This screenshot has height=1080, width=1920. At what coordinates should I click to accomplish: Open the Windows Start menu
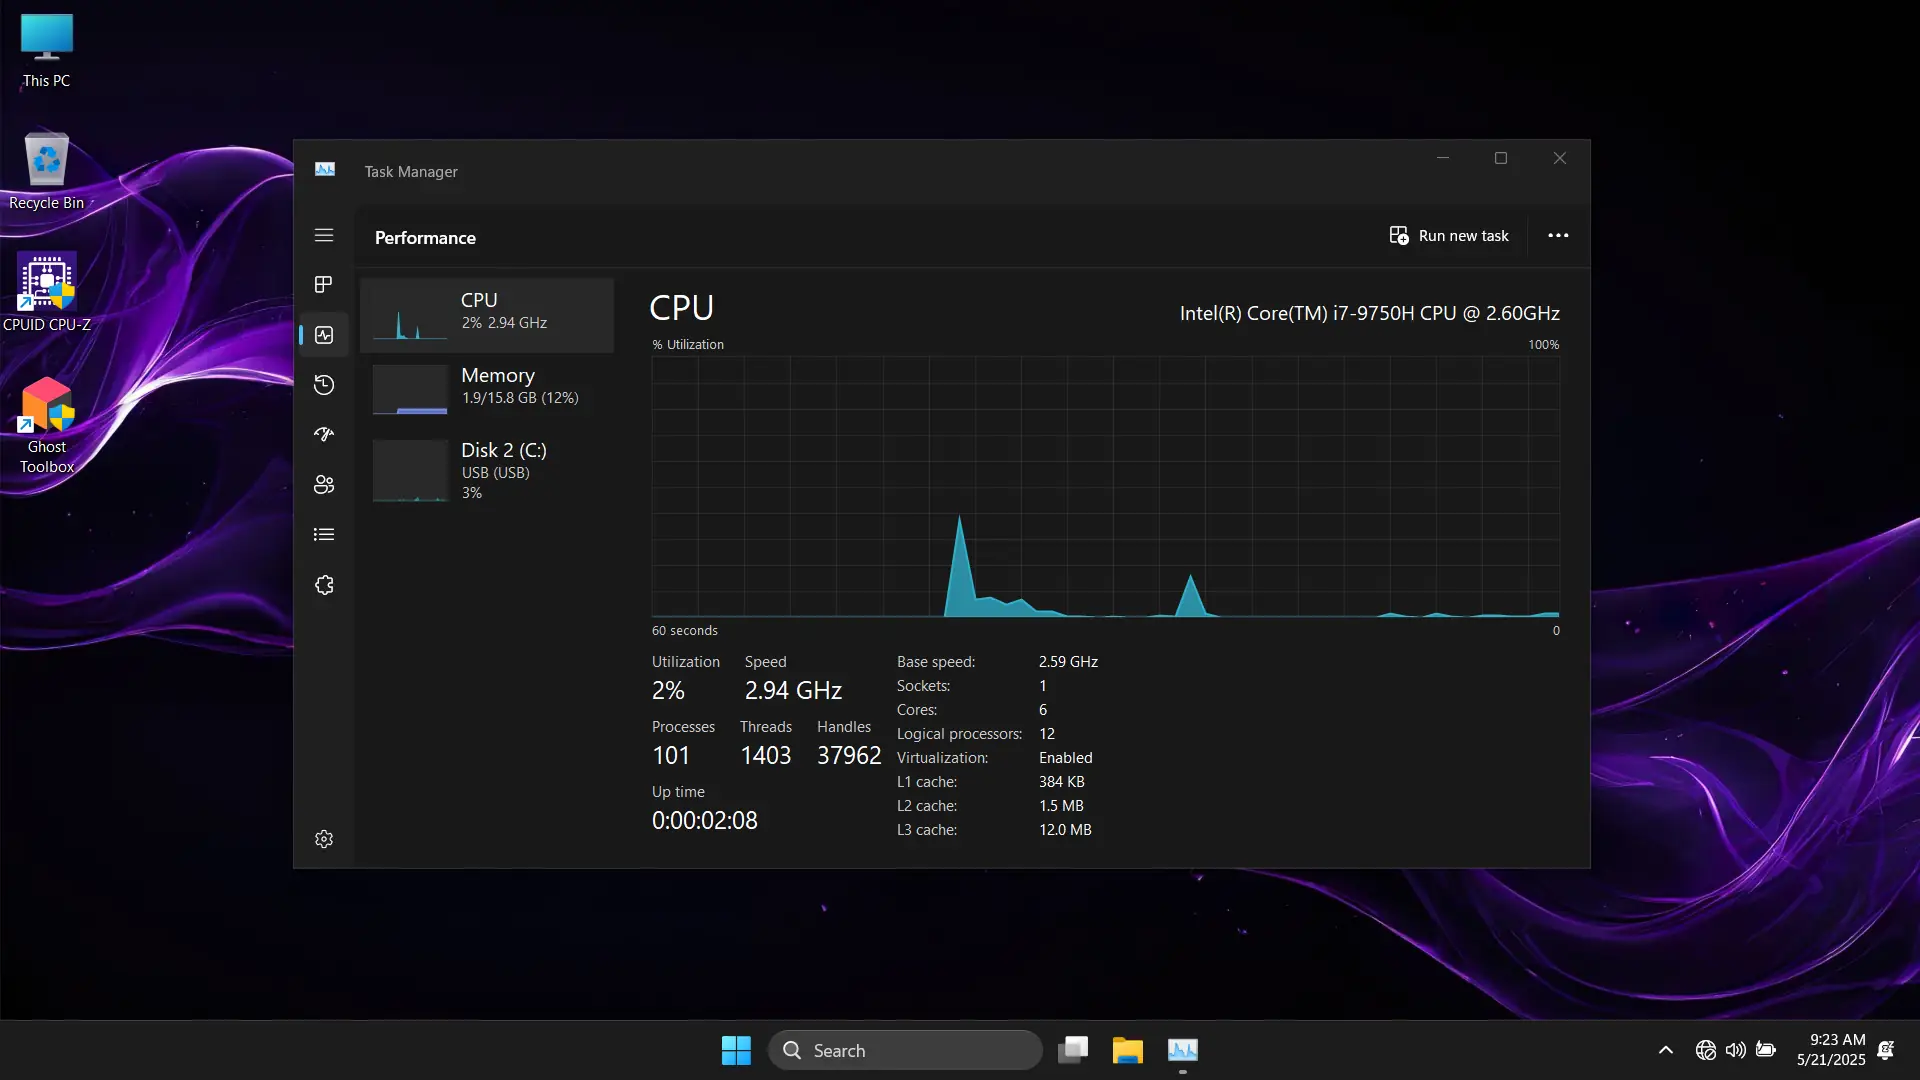pyautogui.click(x=736, y=1050)
